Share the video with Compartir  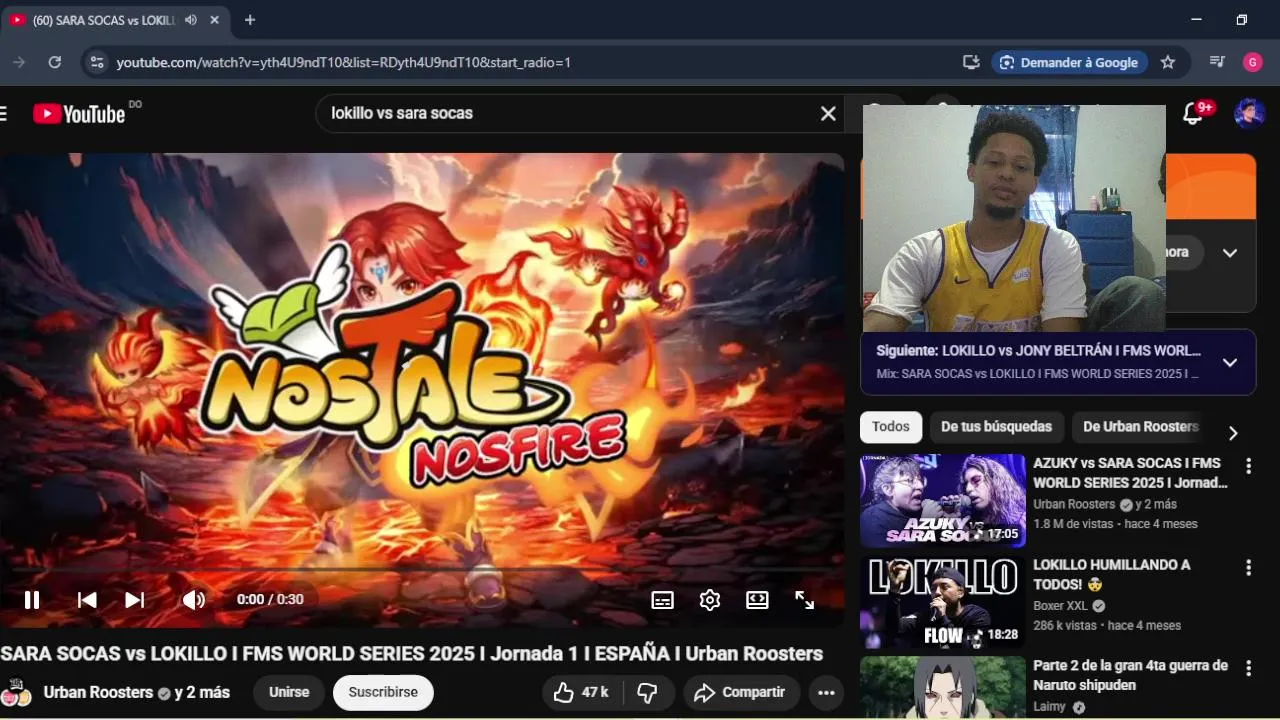[x=741, y=692]
